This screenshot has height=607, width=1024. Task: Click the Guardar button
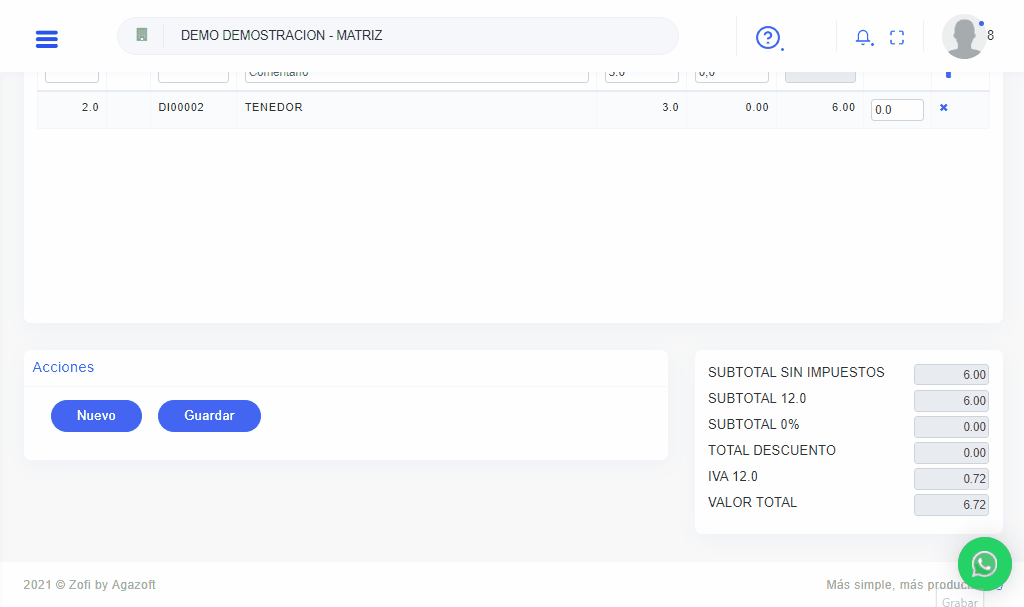pos(209,416)
